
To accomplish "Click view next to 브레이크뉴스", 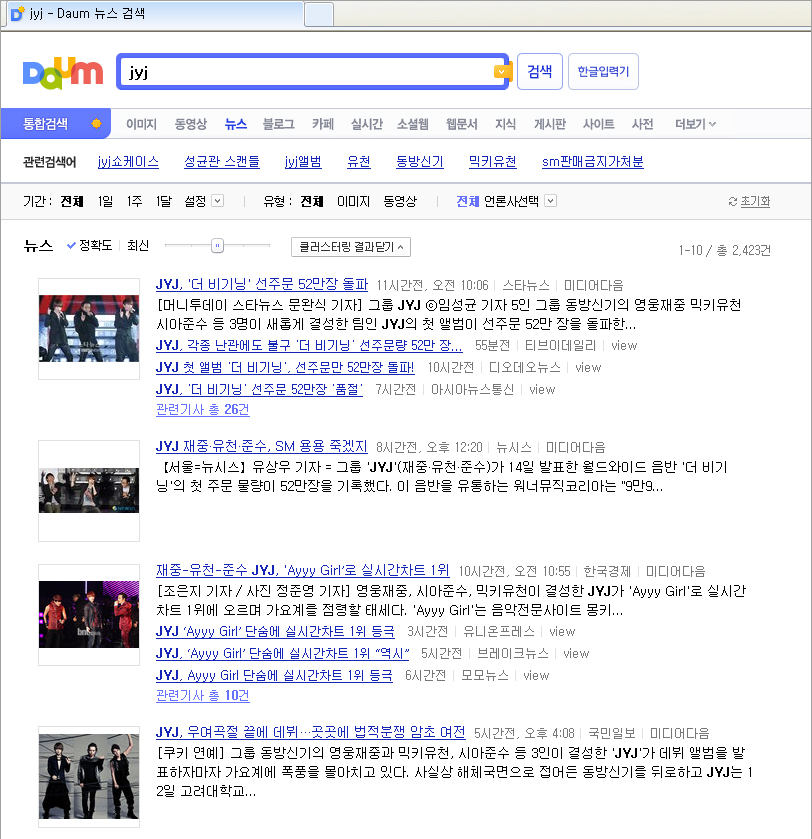I will [x=576, y=654].
